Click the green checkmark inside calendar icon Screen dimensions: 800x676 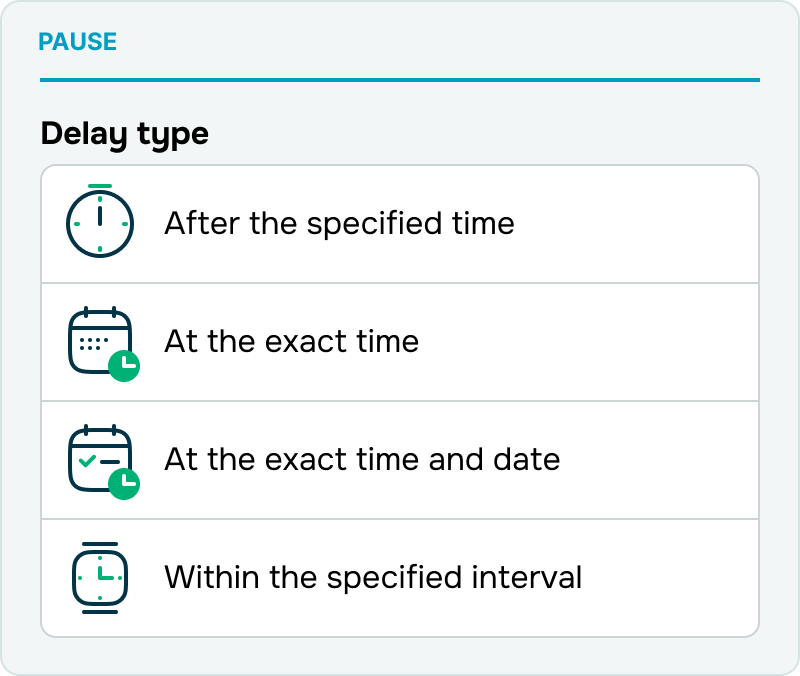(x=87, y=461)
